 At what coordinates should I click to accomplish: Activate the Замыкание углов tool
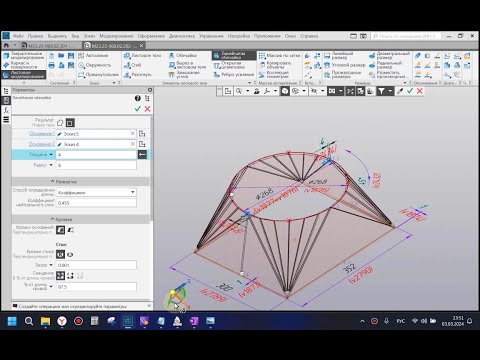[184, 75]
